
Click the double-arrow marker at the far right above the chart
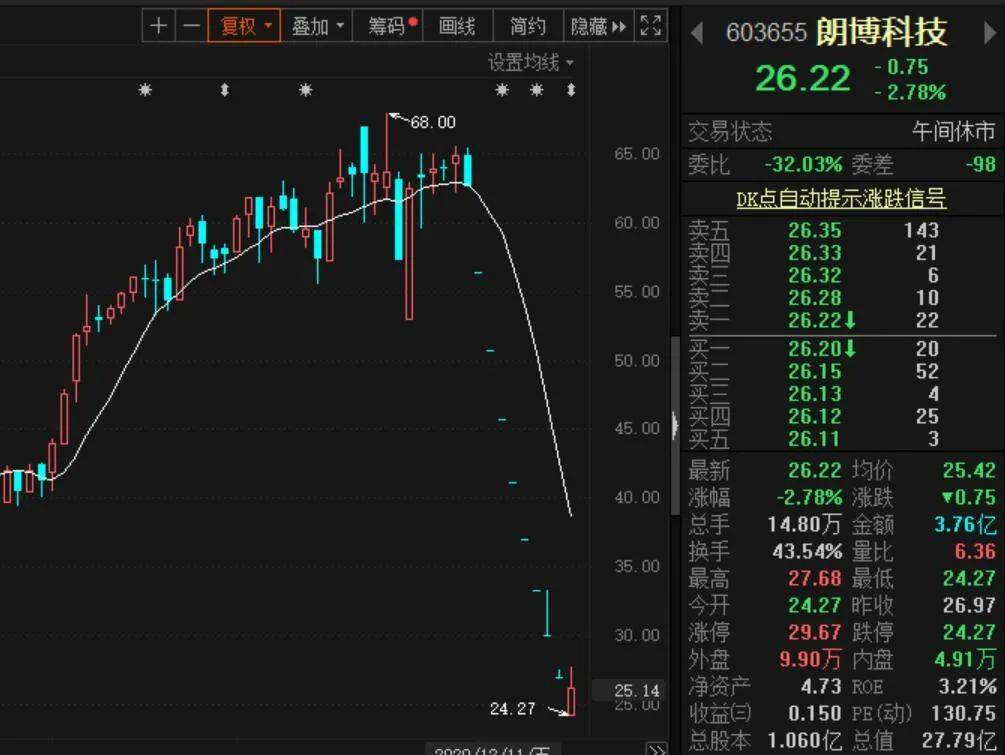click(570, 90)
